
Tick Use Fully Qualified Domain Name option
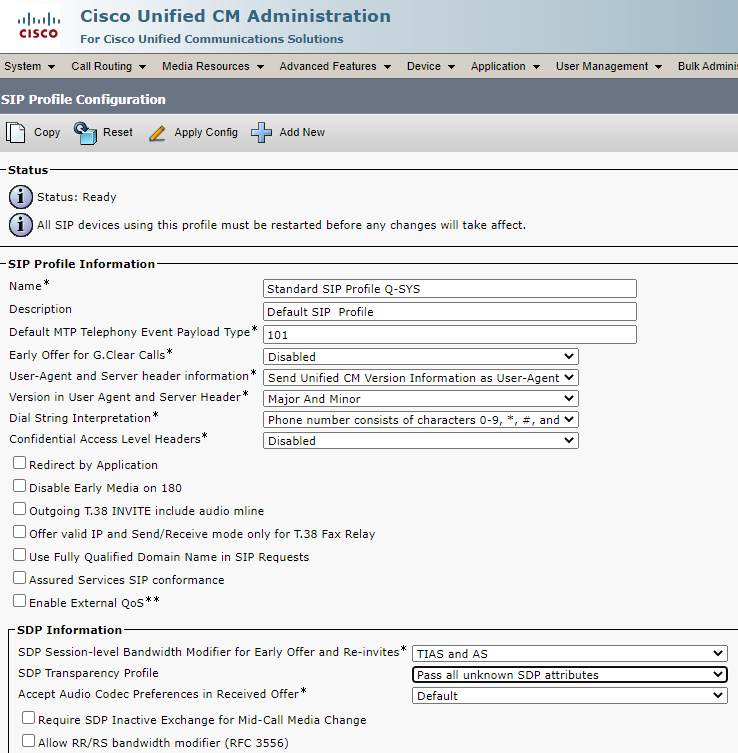[x=20, y=555]
